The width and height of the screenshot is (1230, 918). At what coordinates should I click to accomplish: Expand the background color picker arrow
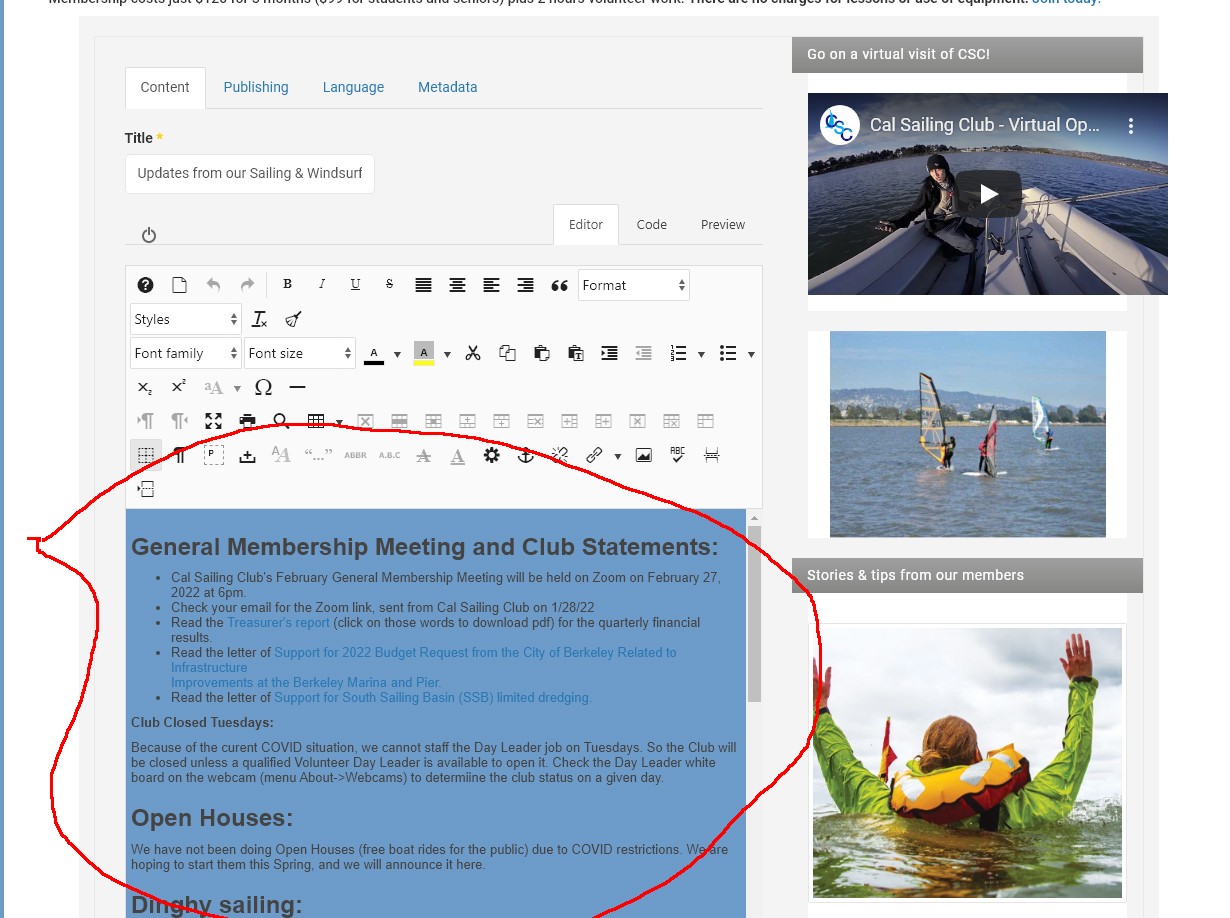447,354
